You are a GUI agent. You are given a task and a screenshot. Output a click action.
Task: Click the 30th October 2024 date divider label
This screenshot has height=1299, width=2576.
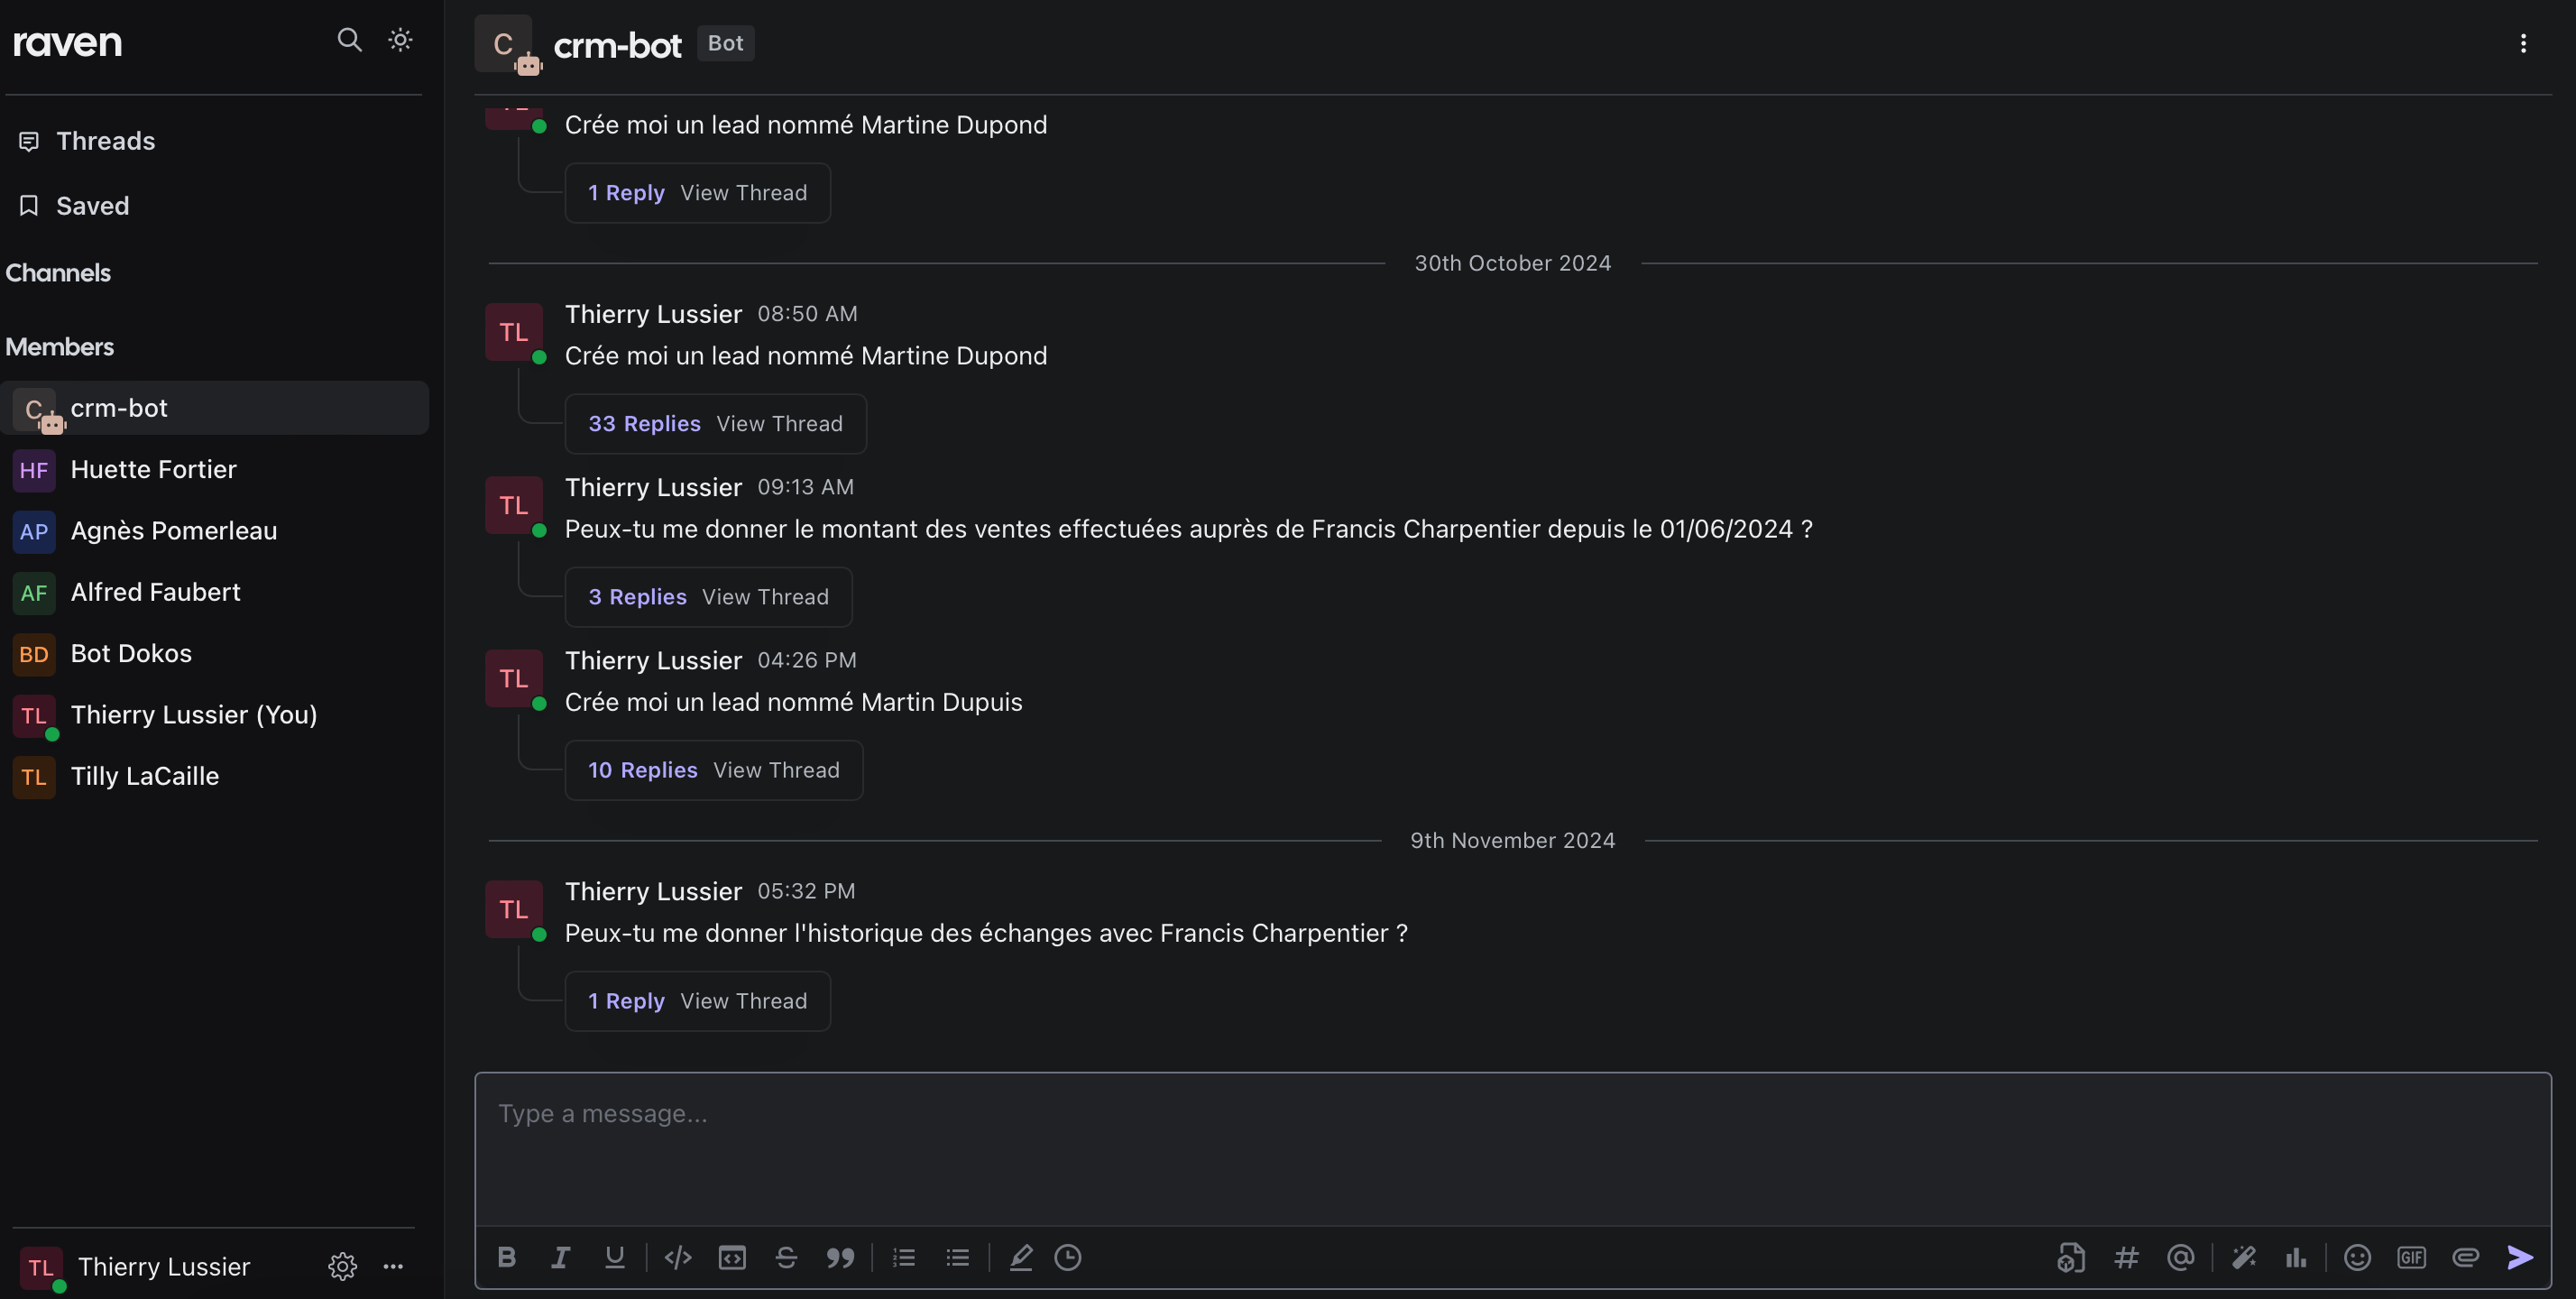coord(1512,263)
